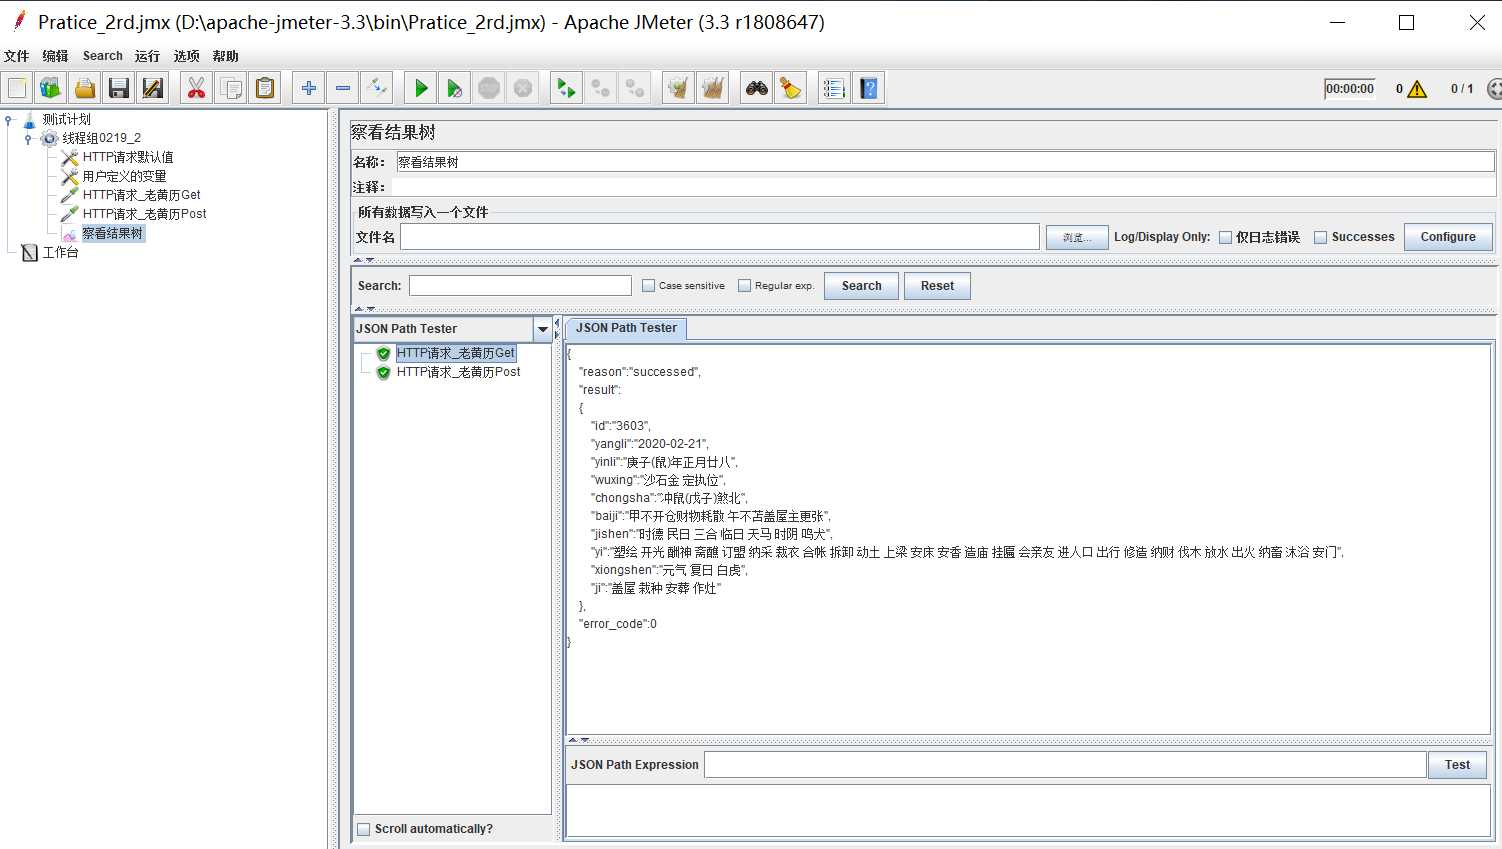This screenshot has height=849, width=1502.
Task: Select 用户定义的变量 in the tree
Action: pos(124,177)
